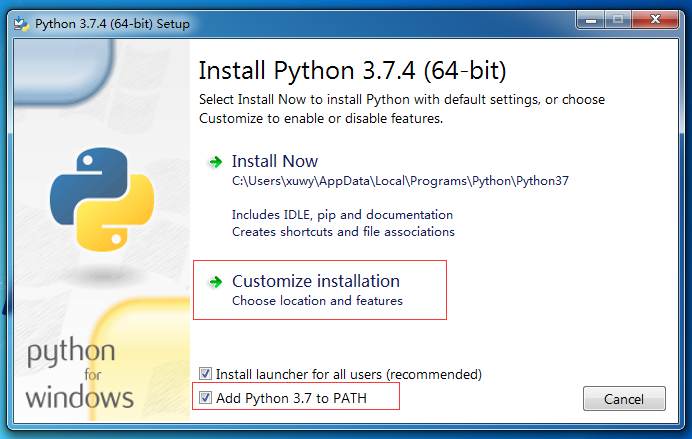The height and width of the screenshot is (439, 692).
Task: Click the Python installer icon in the title bar
Action: [21, 24]
